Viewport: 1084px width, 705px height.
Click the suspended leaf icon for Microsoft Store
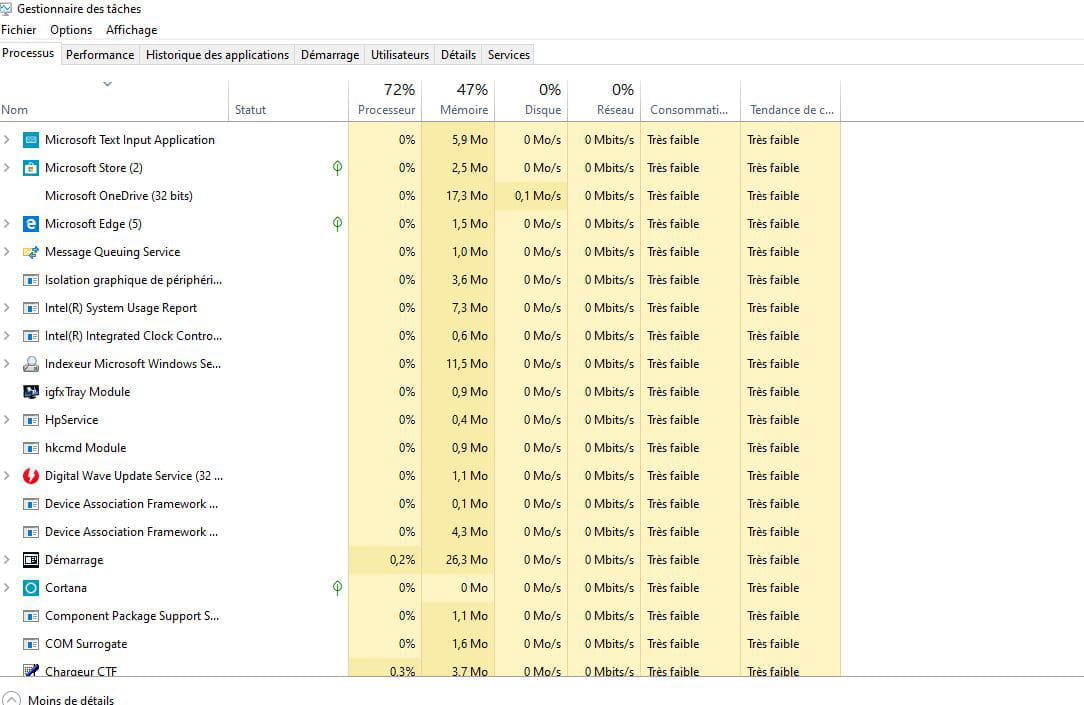pyautogui.click(x=337, y=168)
